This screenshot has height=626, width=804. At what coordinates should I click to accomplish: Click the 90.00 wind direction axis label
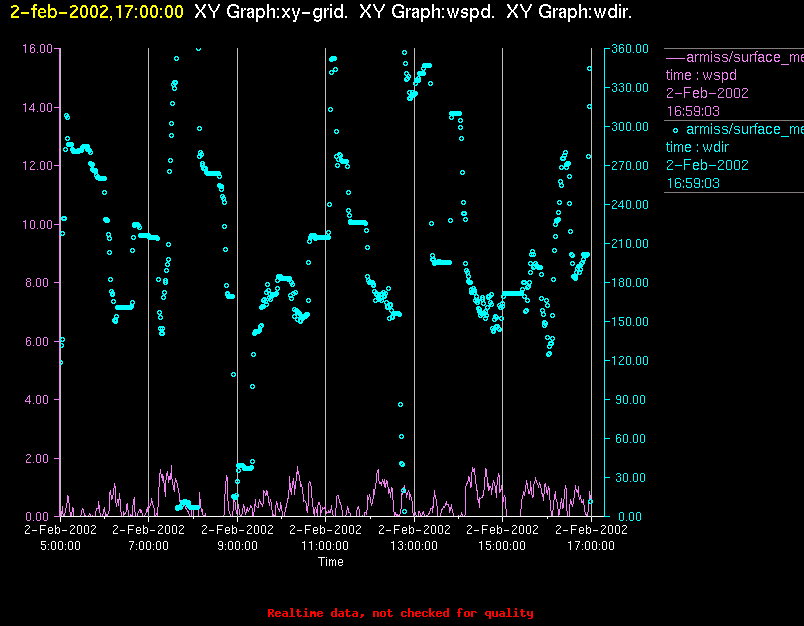632,399
